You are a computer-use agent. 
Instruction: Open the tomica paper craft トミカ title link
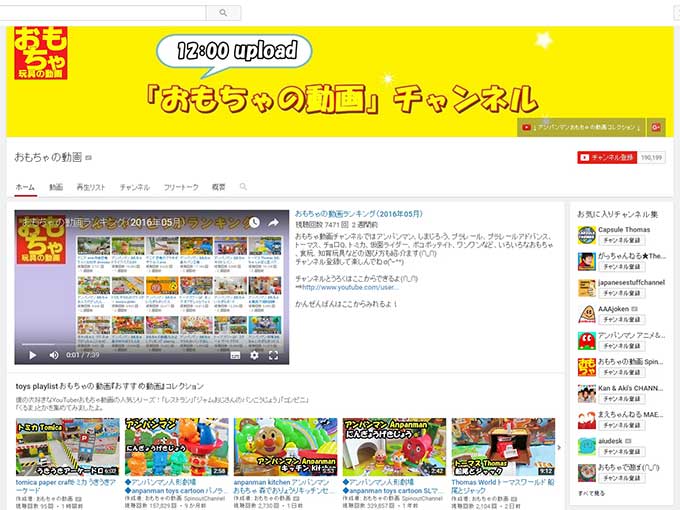pyautogui.click(x=66, y=487)
